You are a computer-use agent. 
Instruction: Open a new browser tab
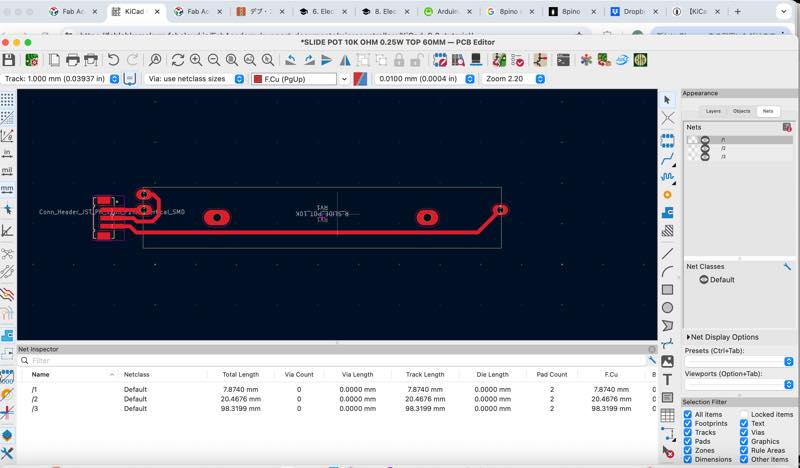[x=737, y=11]
